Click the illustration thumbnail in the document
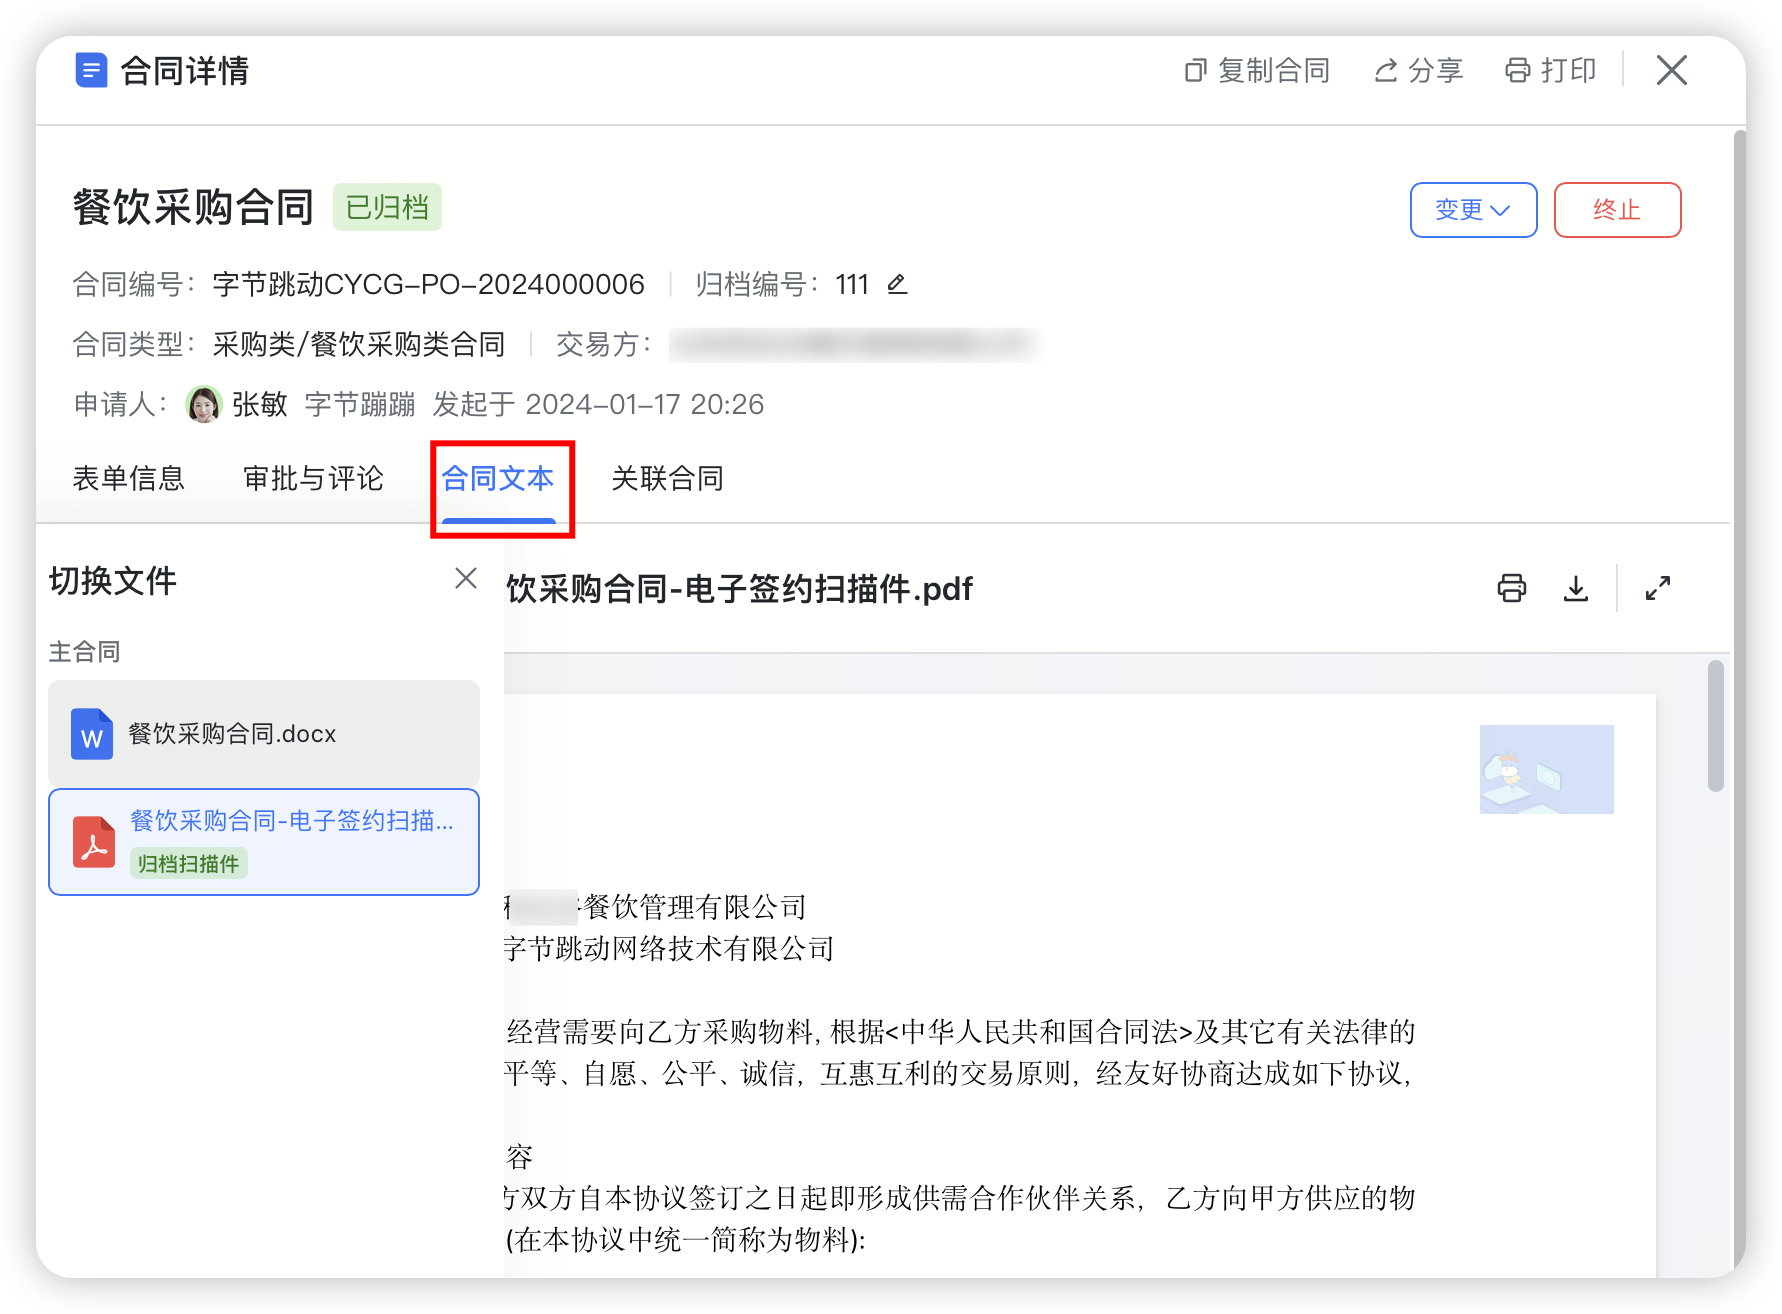The image size is (1782, 1314). pos(1546,769)
